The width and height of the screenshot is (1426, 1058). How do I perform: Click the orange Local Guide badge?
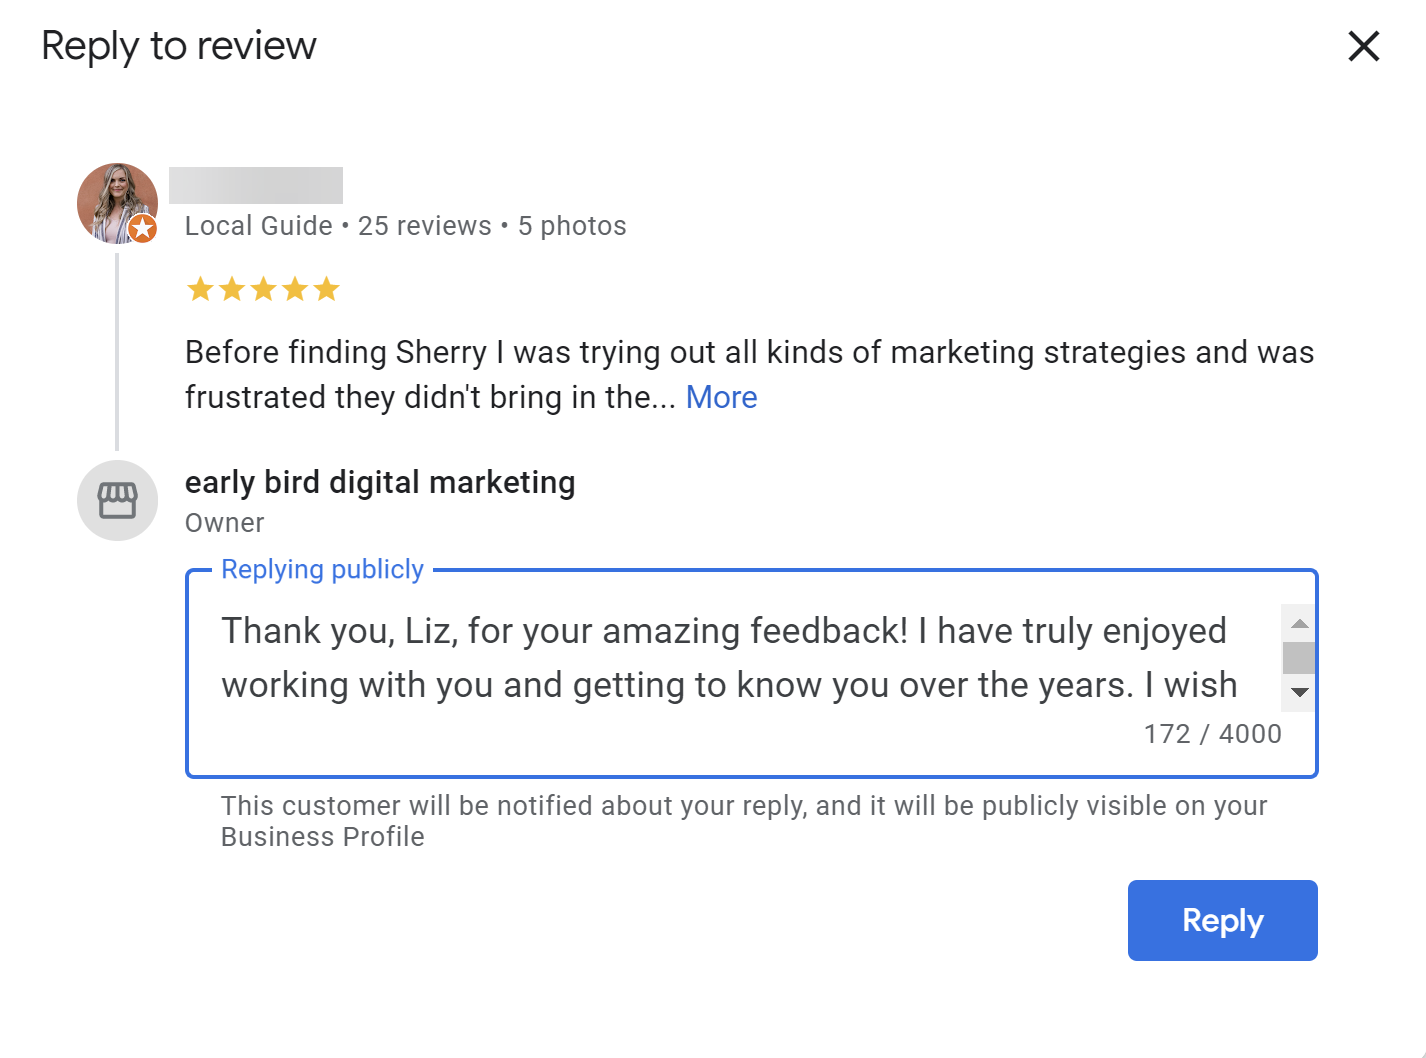[x=143, y=229]
